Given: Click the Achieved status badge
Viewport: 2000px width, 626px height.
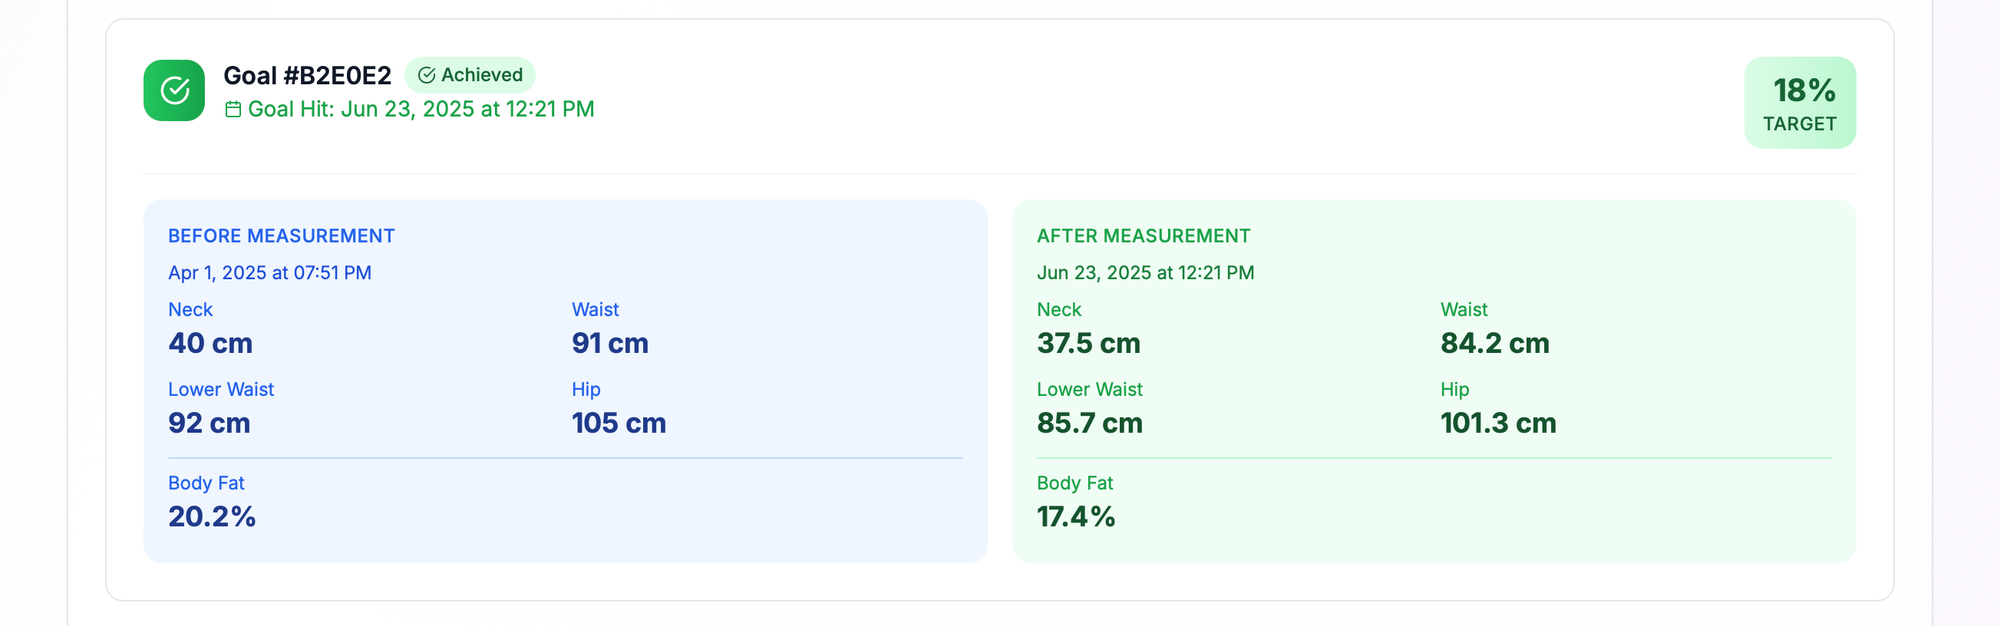Looking at the screenshot, I should 470,75.
